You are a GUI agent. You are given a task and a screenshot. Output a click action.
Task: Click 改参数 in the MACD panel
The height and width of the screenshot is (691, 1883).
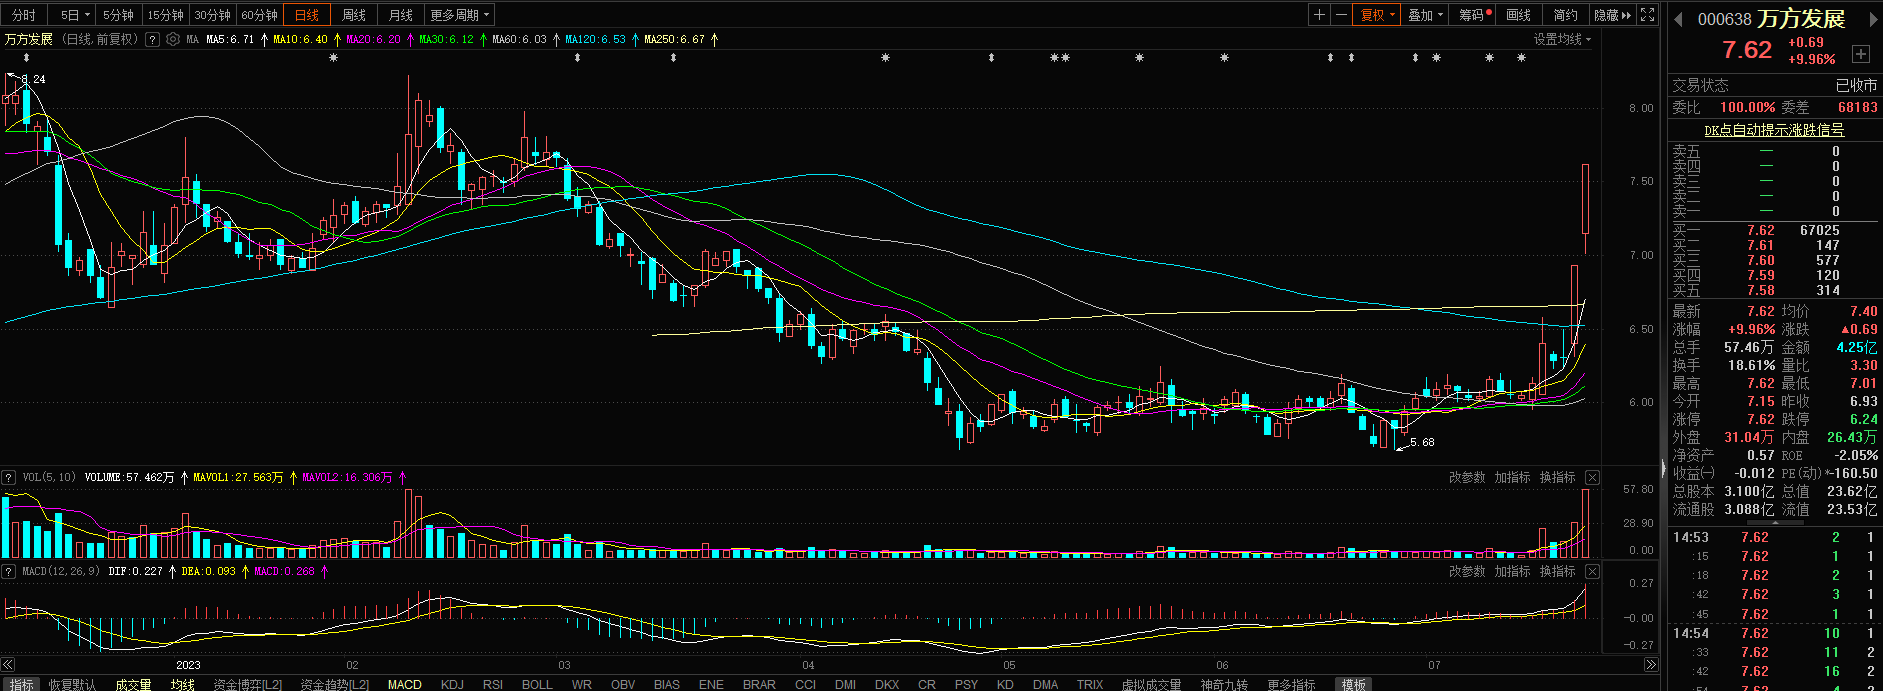click(1467, 572)
